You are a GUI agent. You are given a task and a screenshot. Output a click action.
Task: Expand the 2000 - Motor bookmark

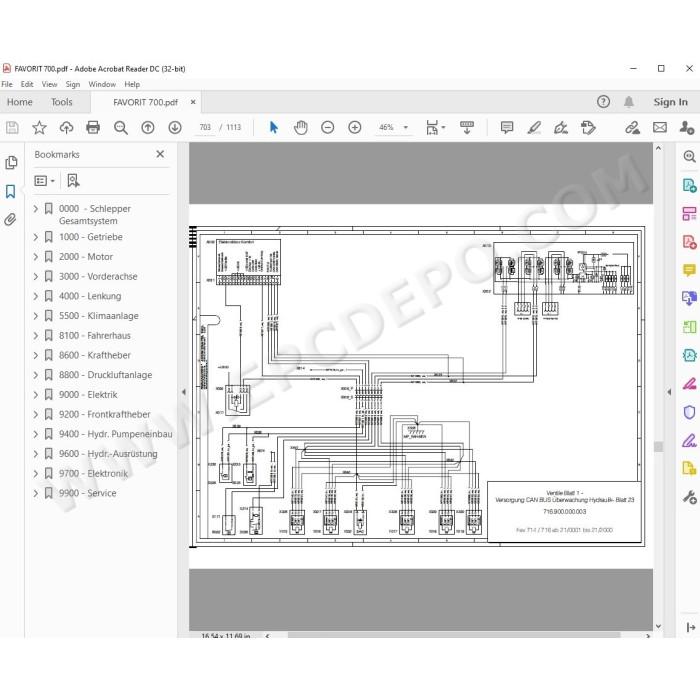click(36, 257)
